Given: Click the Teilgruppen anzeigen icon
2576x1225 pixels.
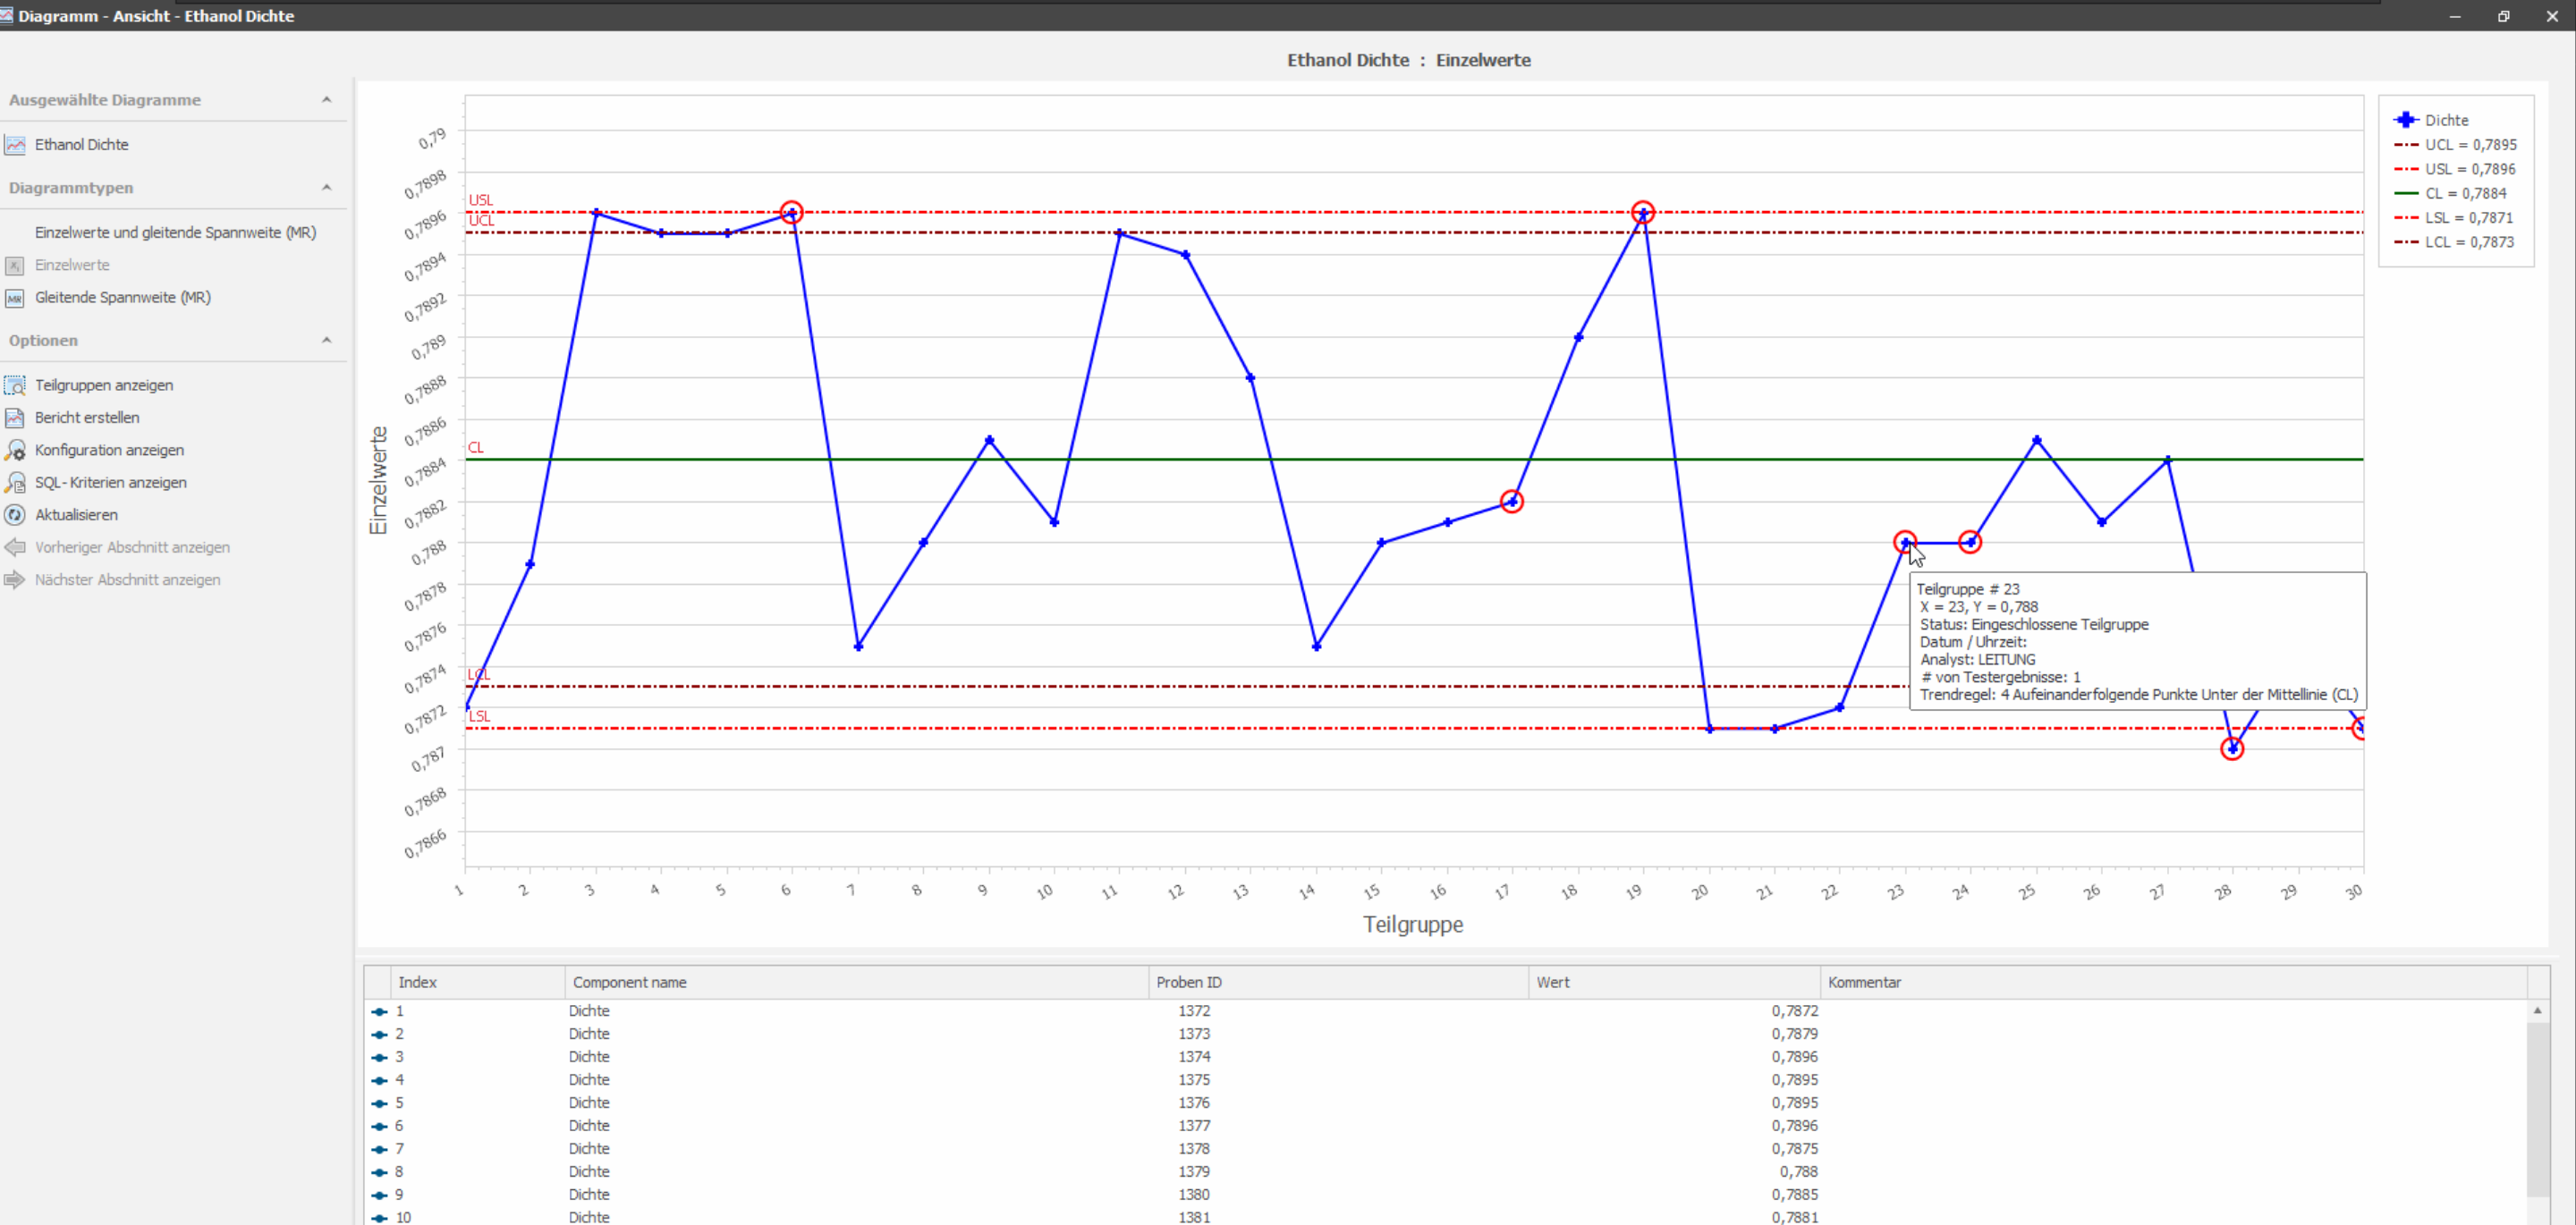Looking at the screenshot, I should tap(15, 385).
